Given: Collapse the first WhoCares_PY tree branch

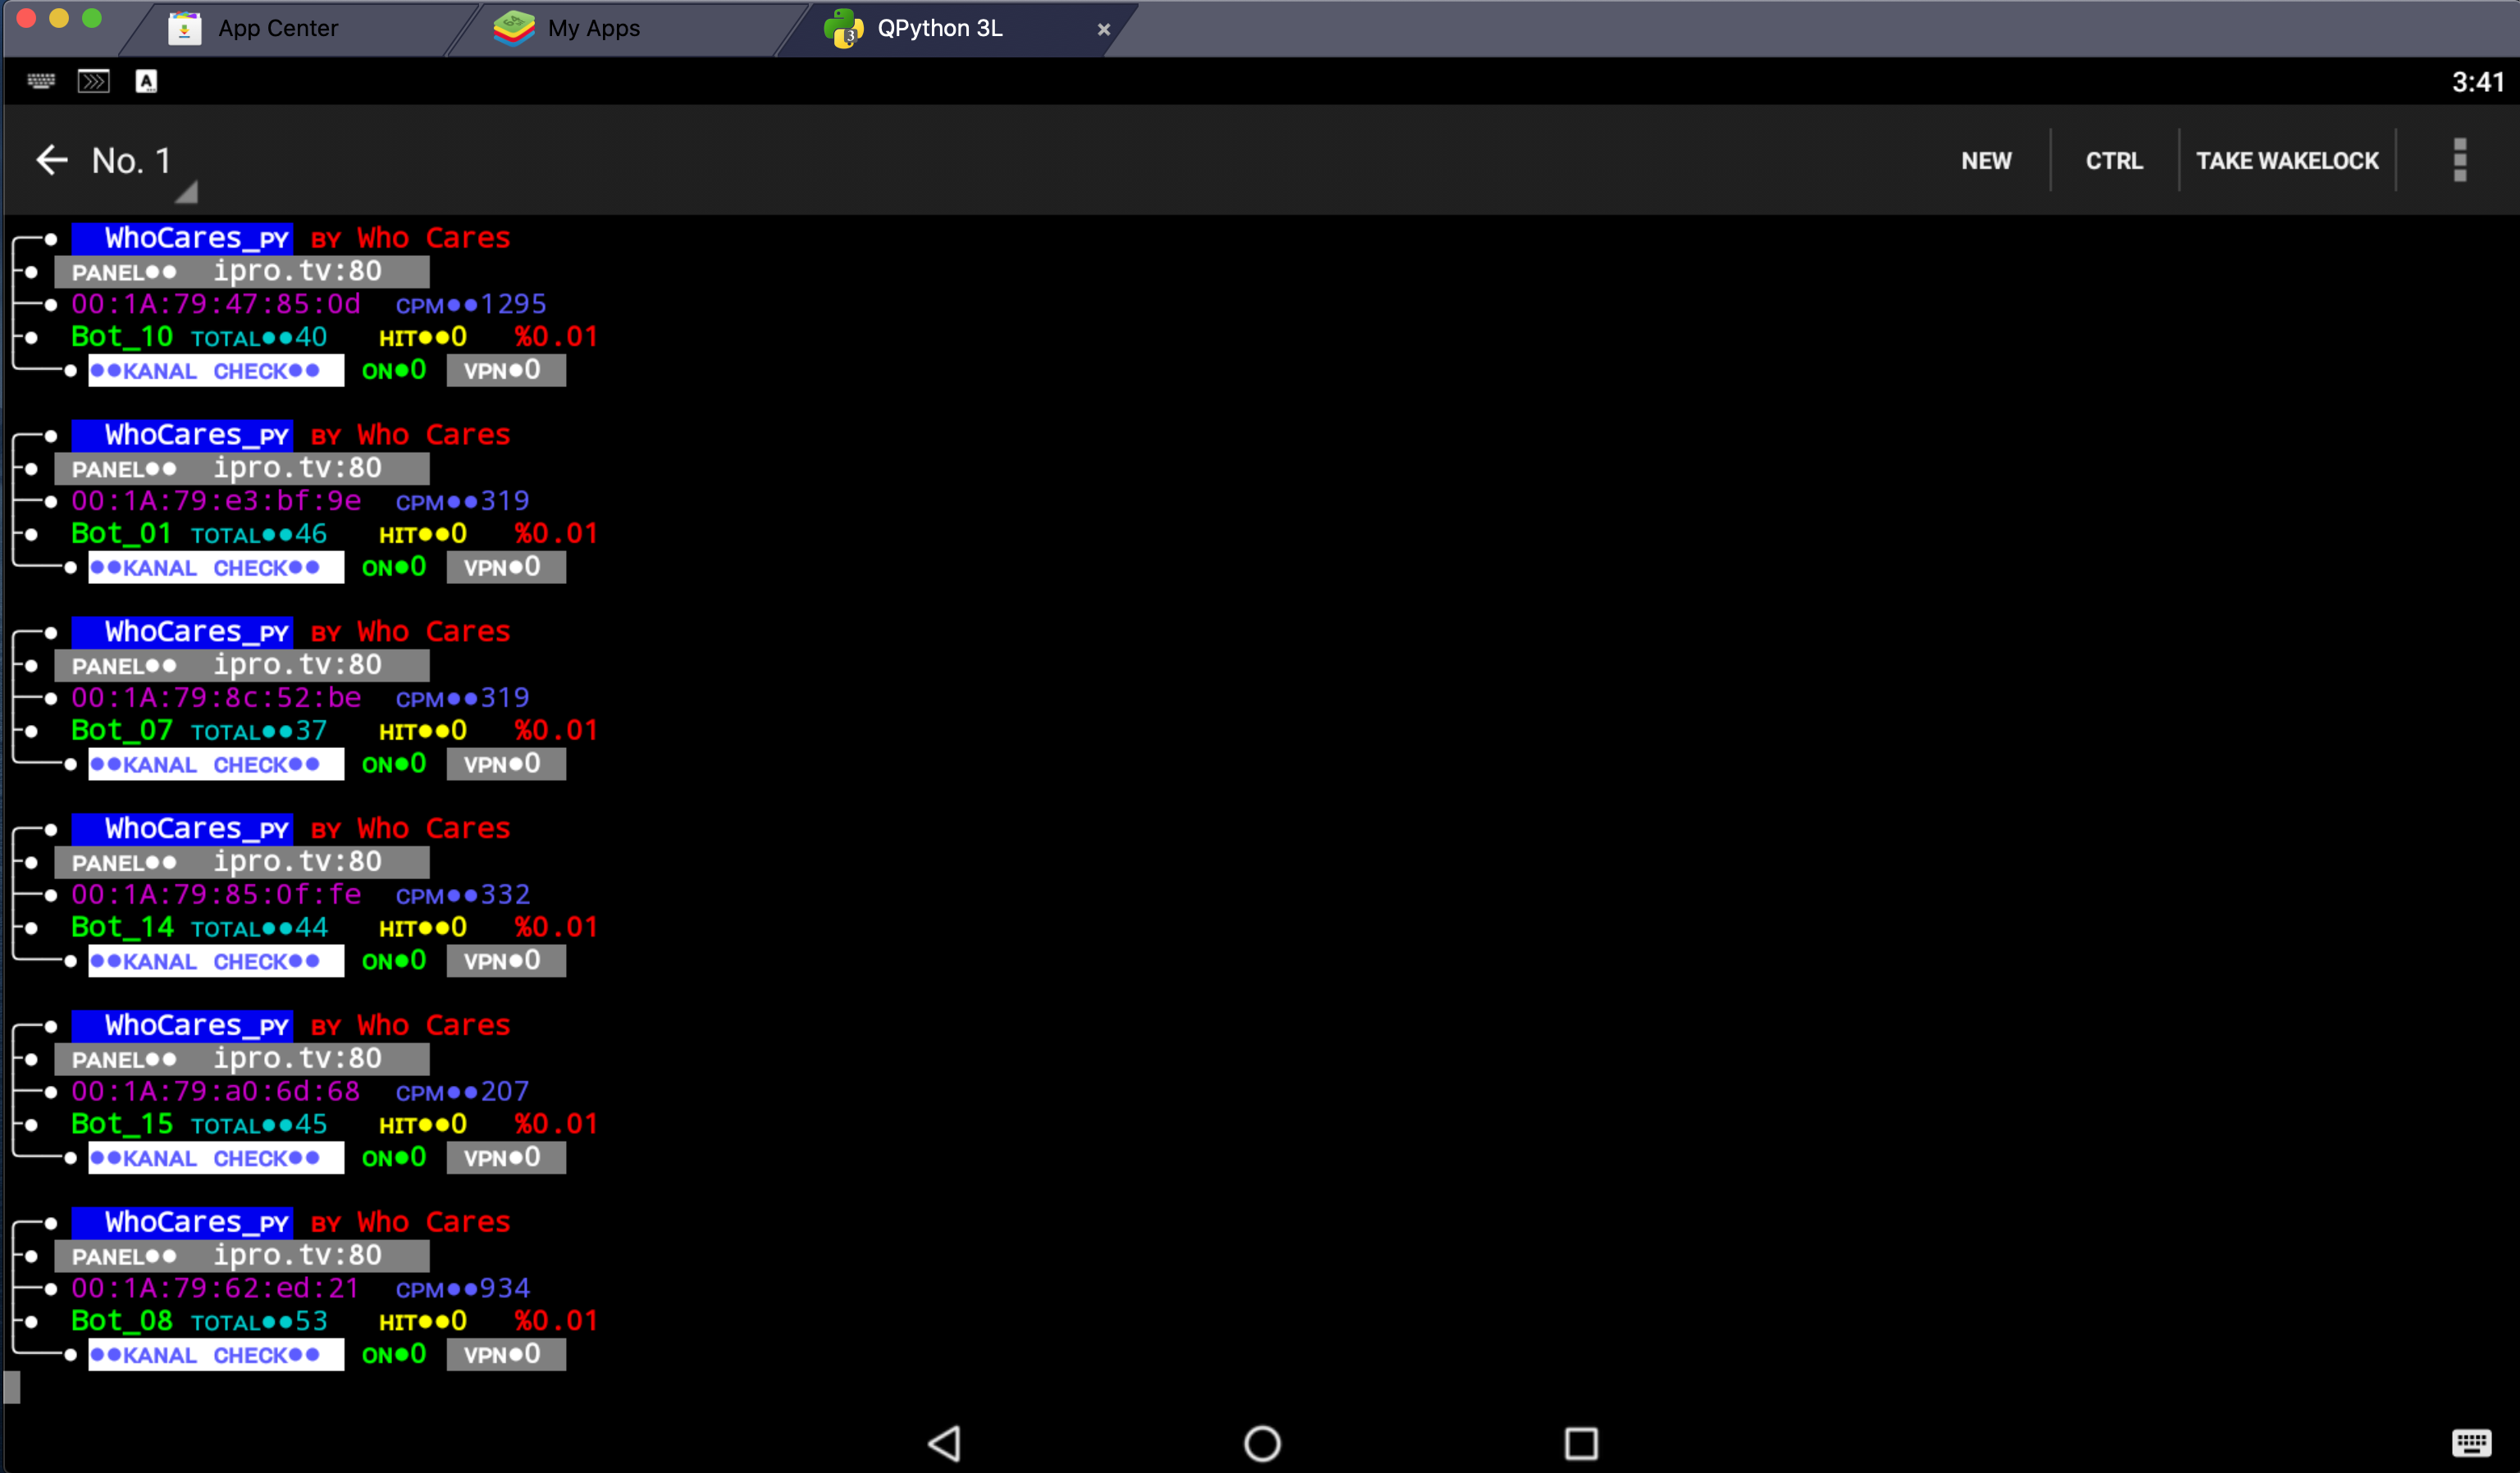Looking at the screenshot, I should tap(51, 237).
